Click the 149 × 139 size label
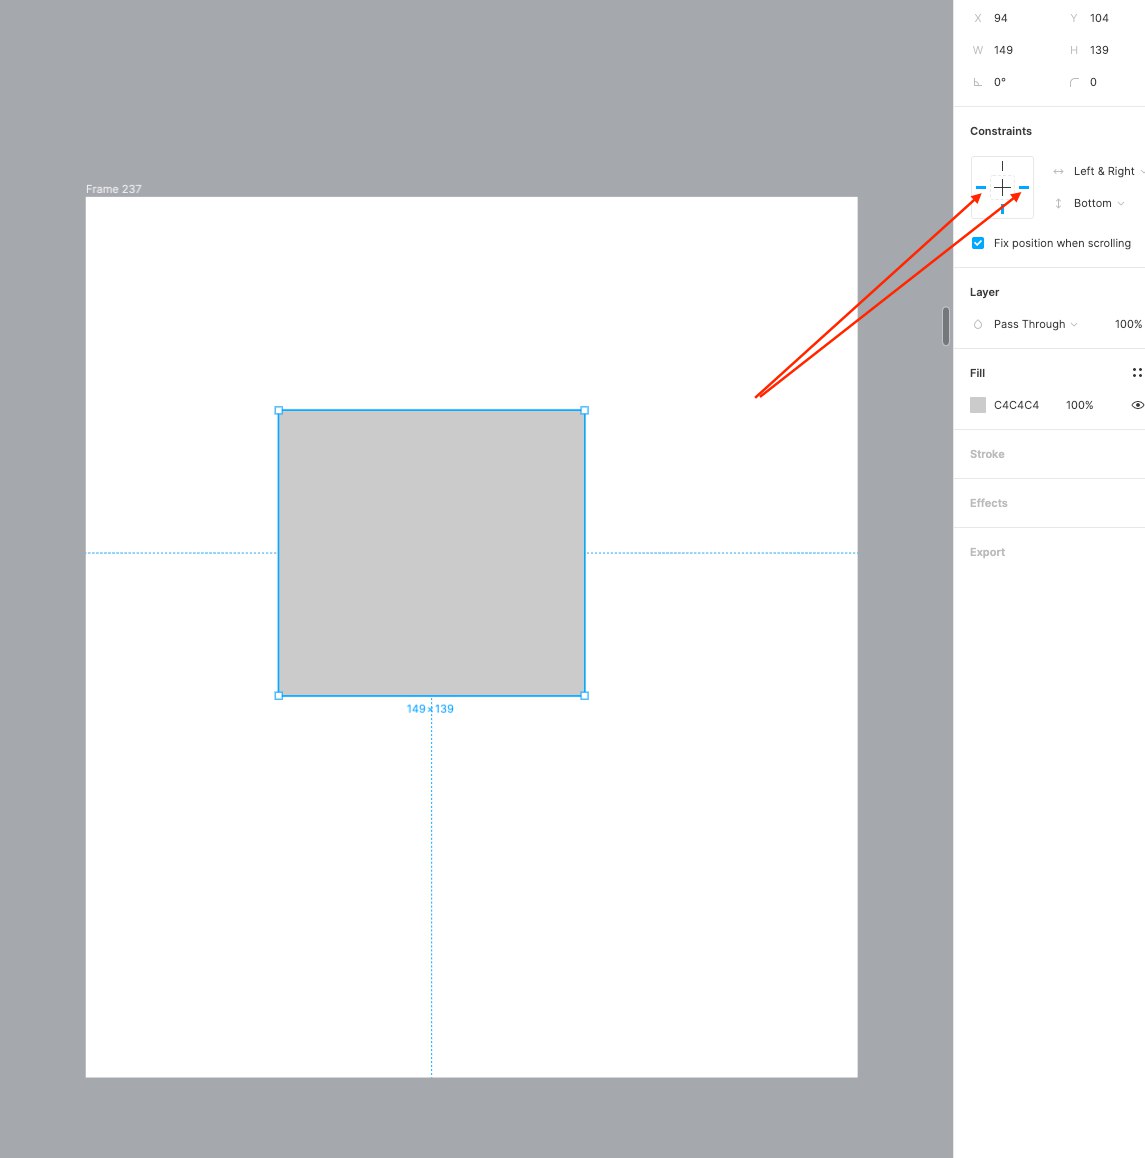 tap(430, 709)
